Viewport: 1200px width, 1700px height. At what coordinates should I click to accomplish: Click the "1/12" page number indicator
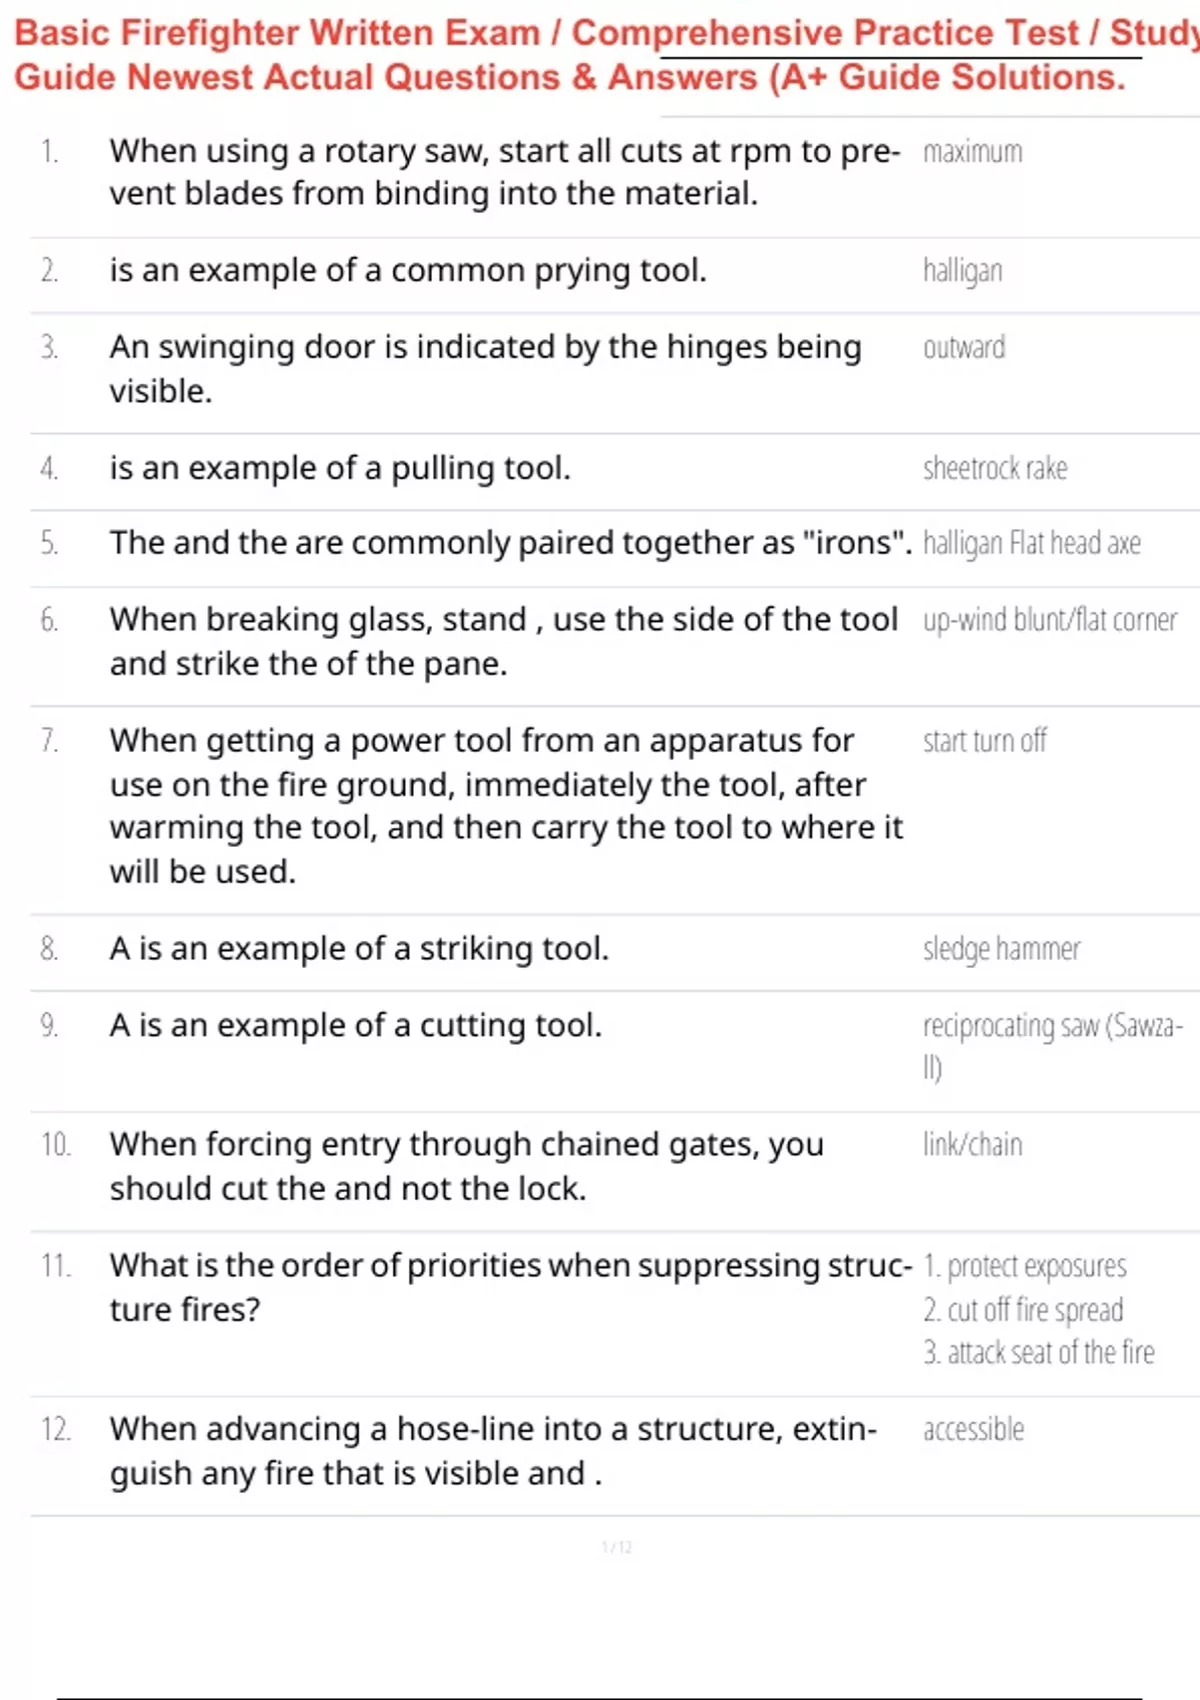pyautogui.click(x=616, y=1548)
